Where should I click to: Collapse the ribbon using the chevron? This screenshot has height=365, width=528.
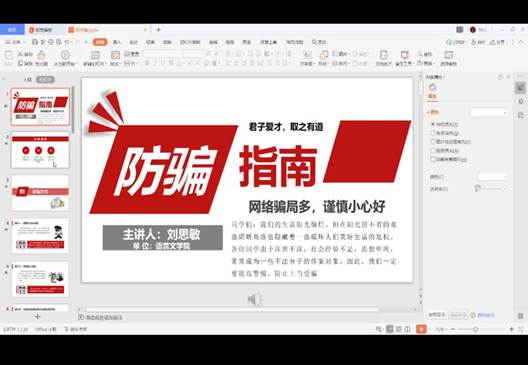coord(521,42)
